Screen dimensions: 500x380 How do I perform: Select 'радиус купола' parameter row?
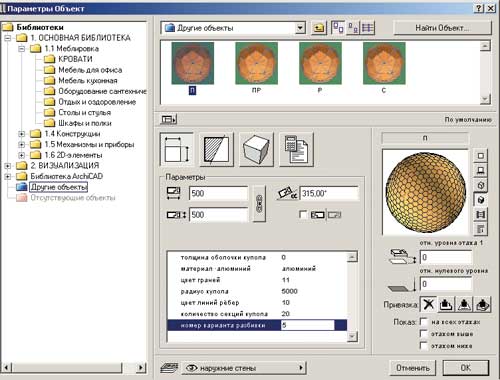(x=257, y=291)
